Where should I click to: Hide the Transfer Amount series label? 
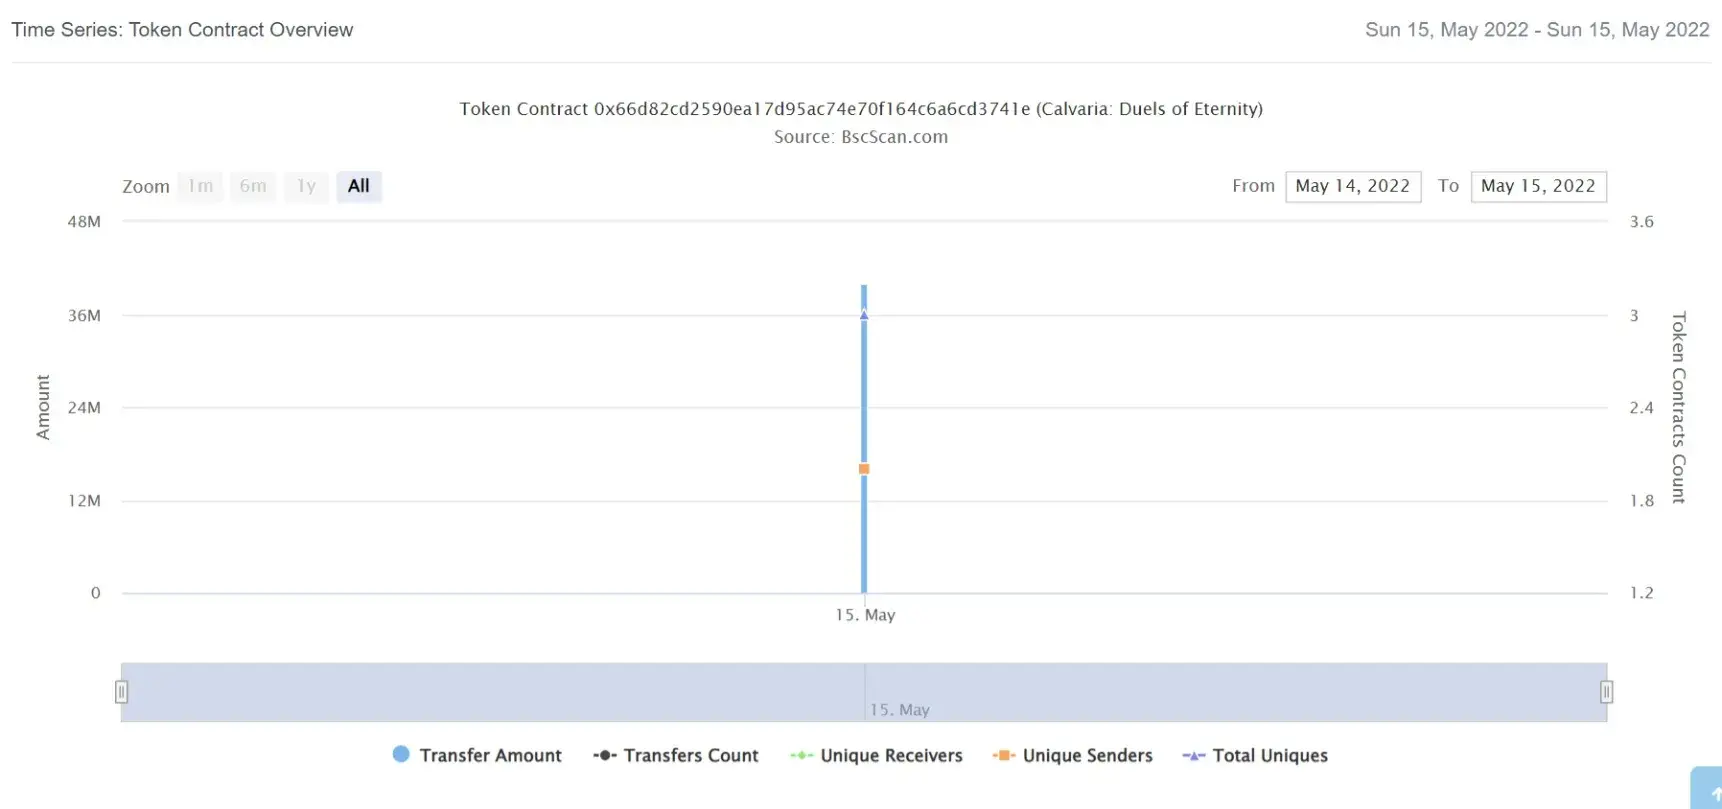tap(490, 756)
